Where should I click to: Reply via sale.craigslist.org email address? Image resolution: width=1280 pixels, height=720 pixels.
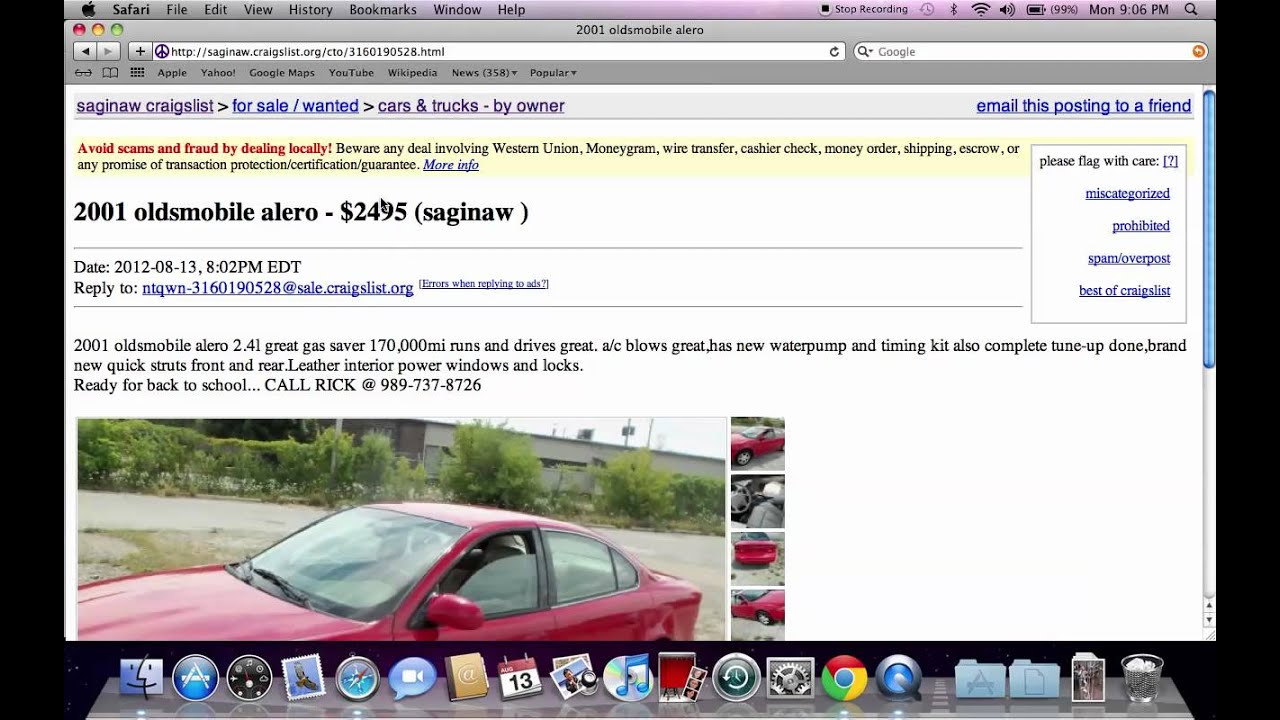pyautogui.click(x=278, y=288)
